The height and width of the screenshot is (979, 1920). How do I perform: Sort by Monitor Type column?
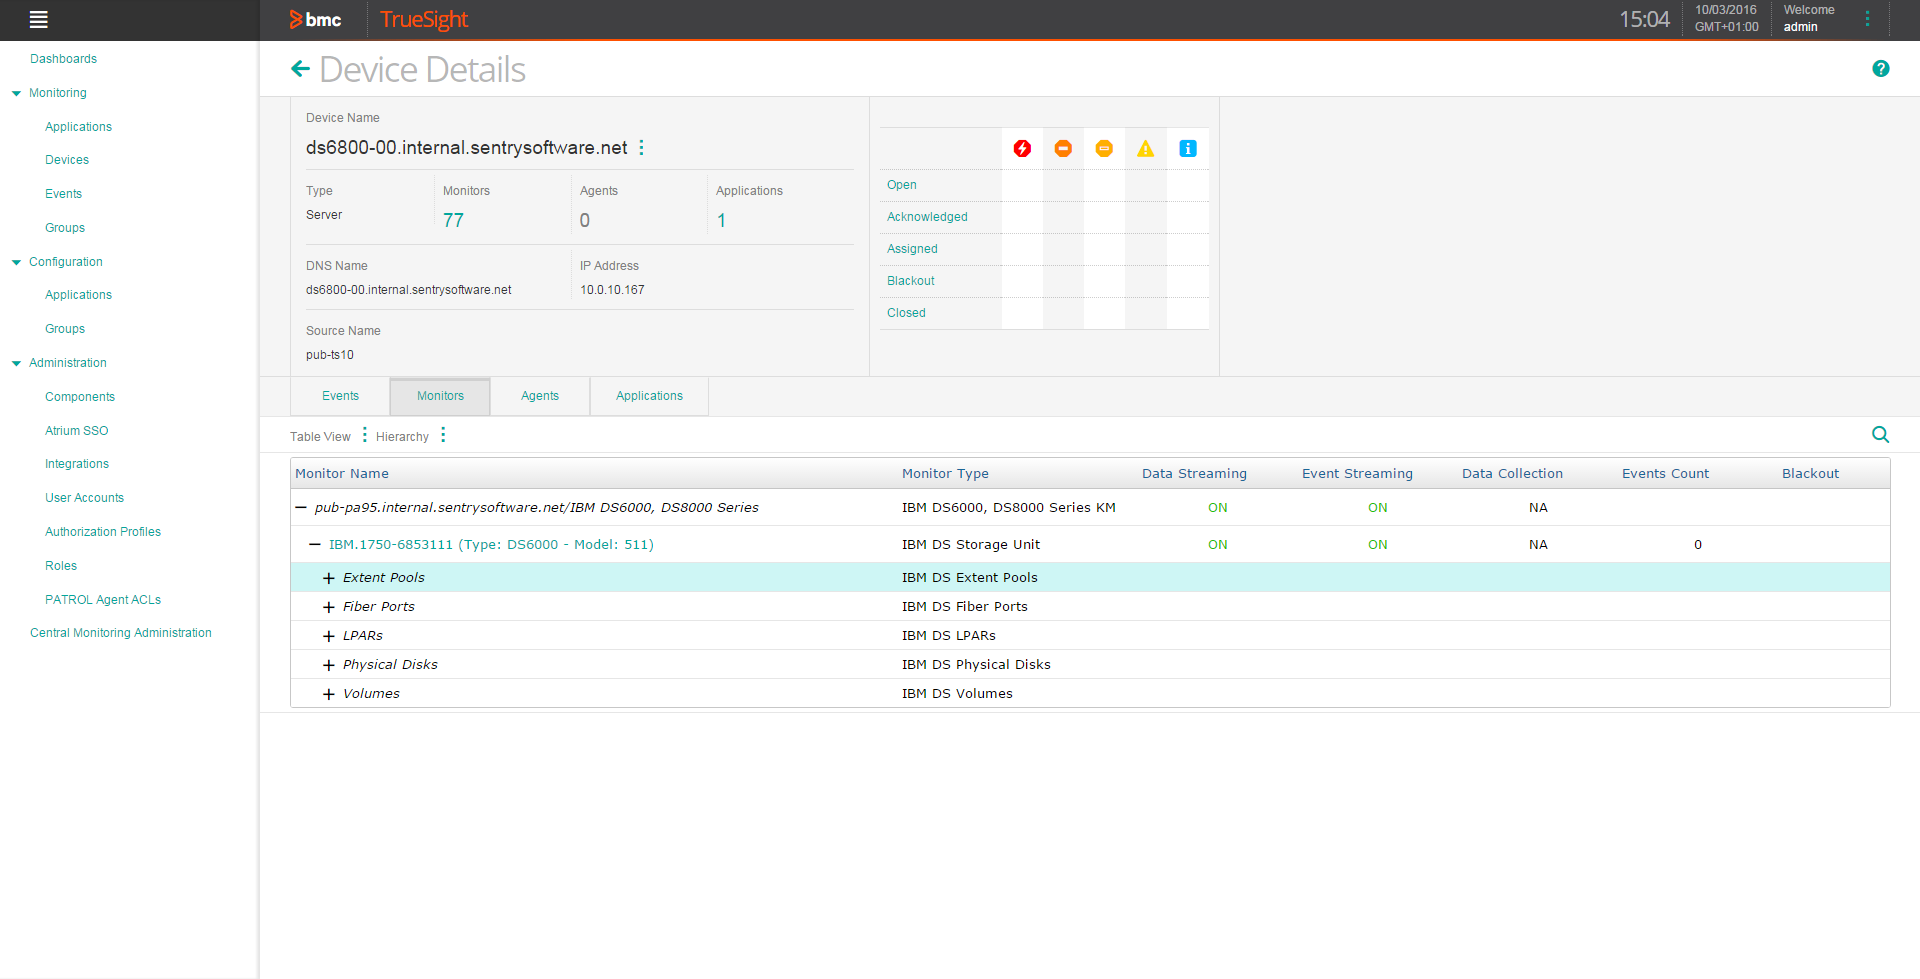click(x=945, y=474)
